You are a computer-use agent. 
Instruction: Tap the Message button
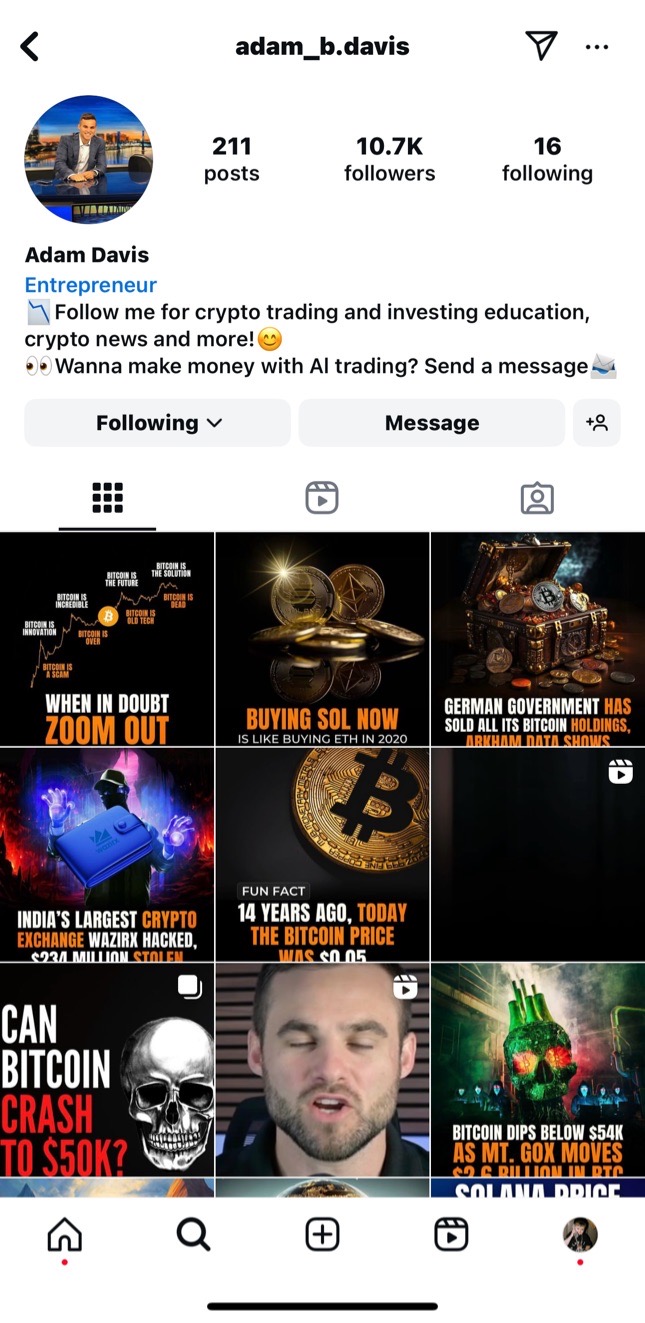[x=432, y=423]
